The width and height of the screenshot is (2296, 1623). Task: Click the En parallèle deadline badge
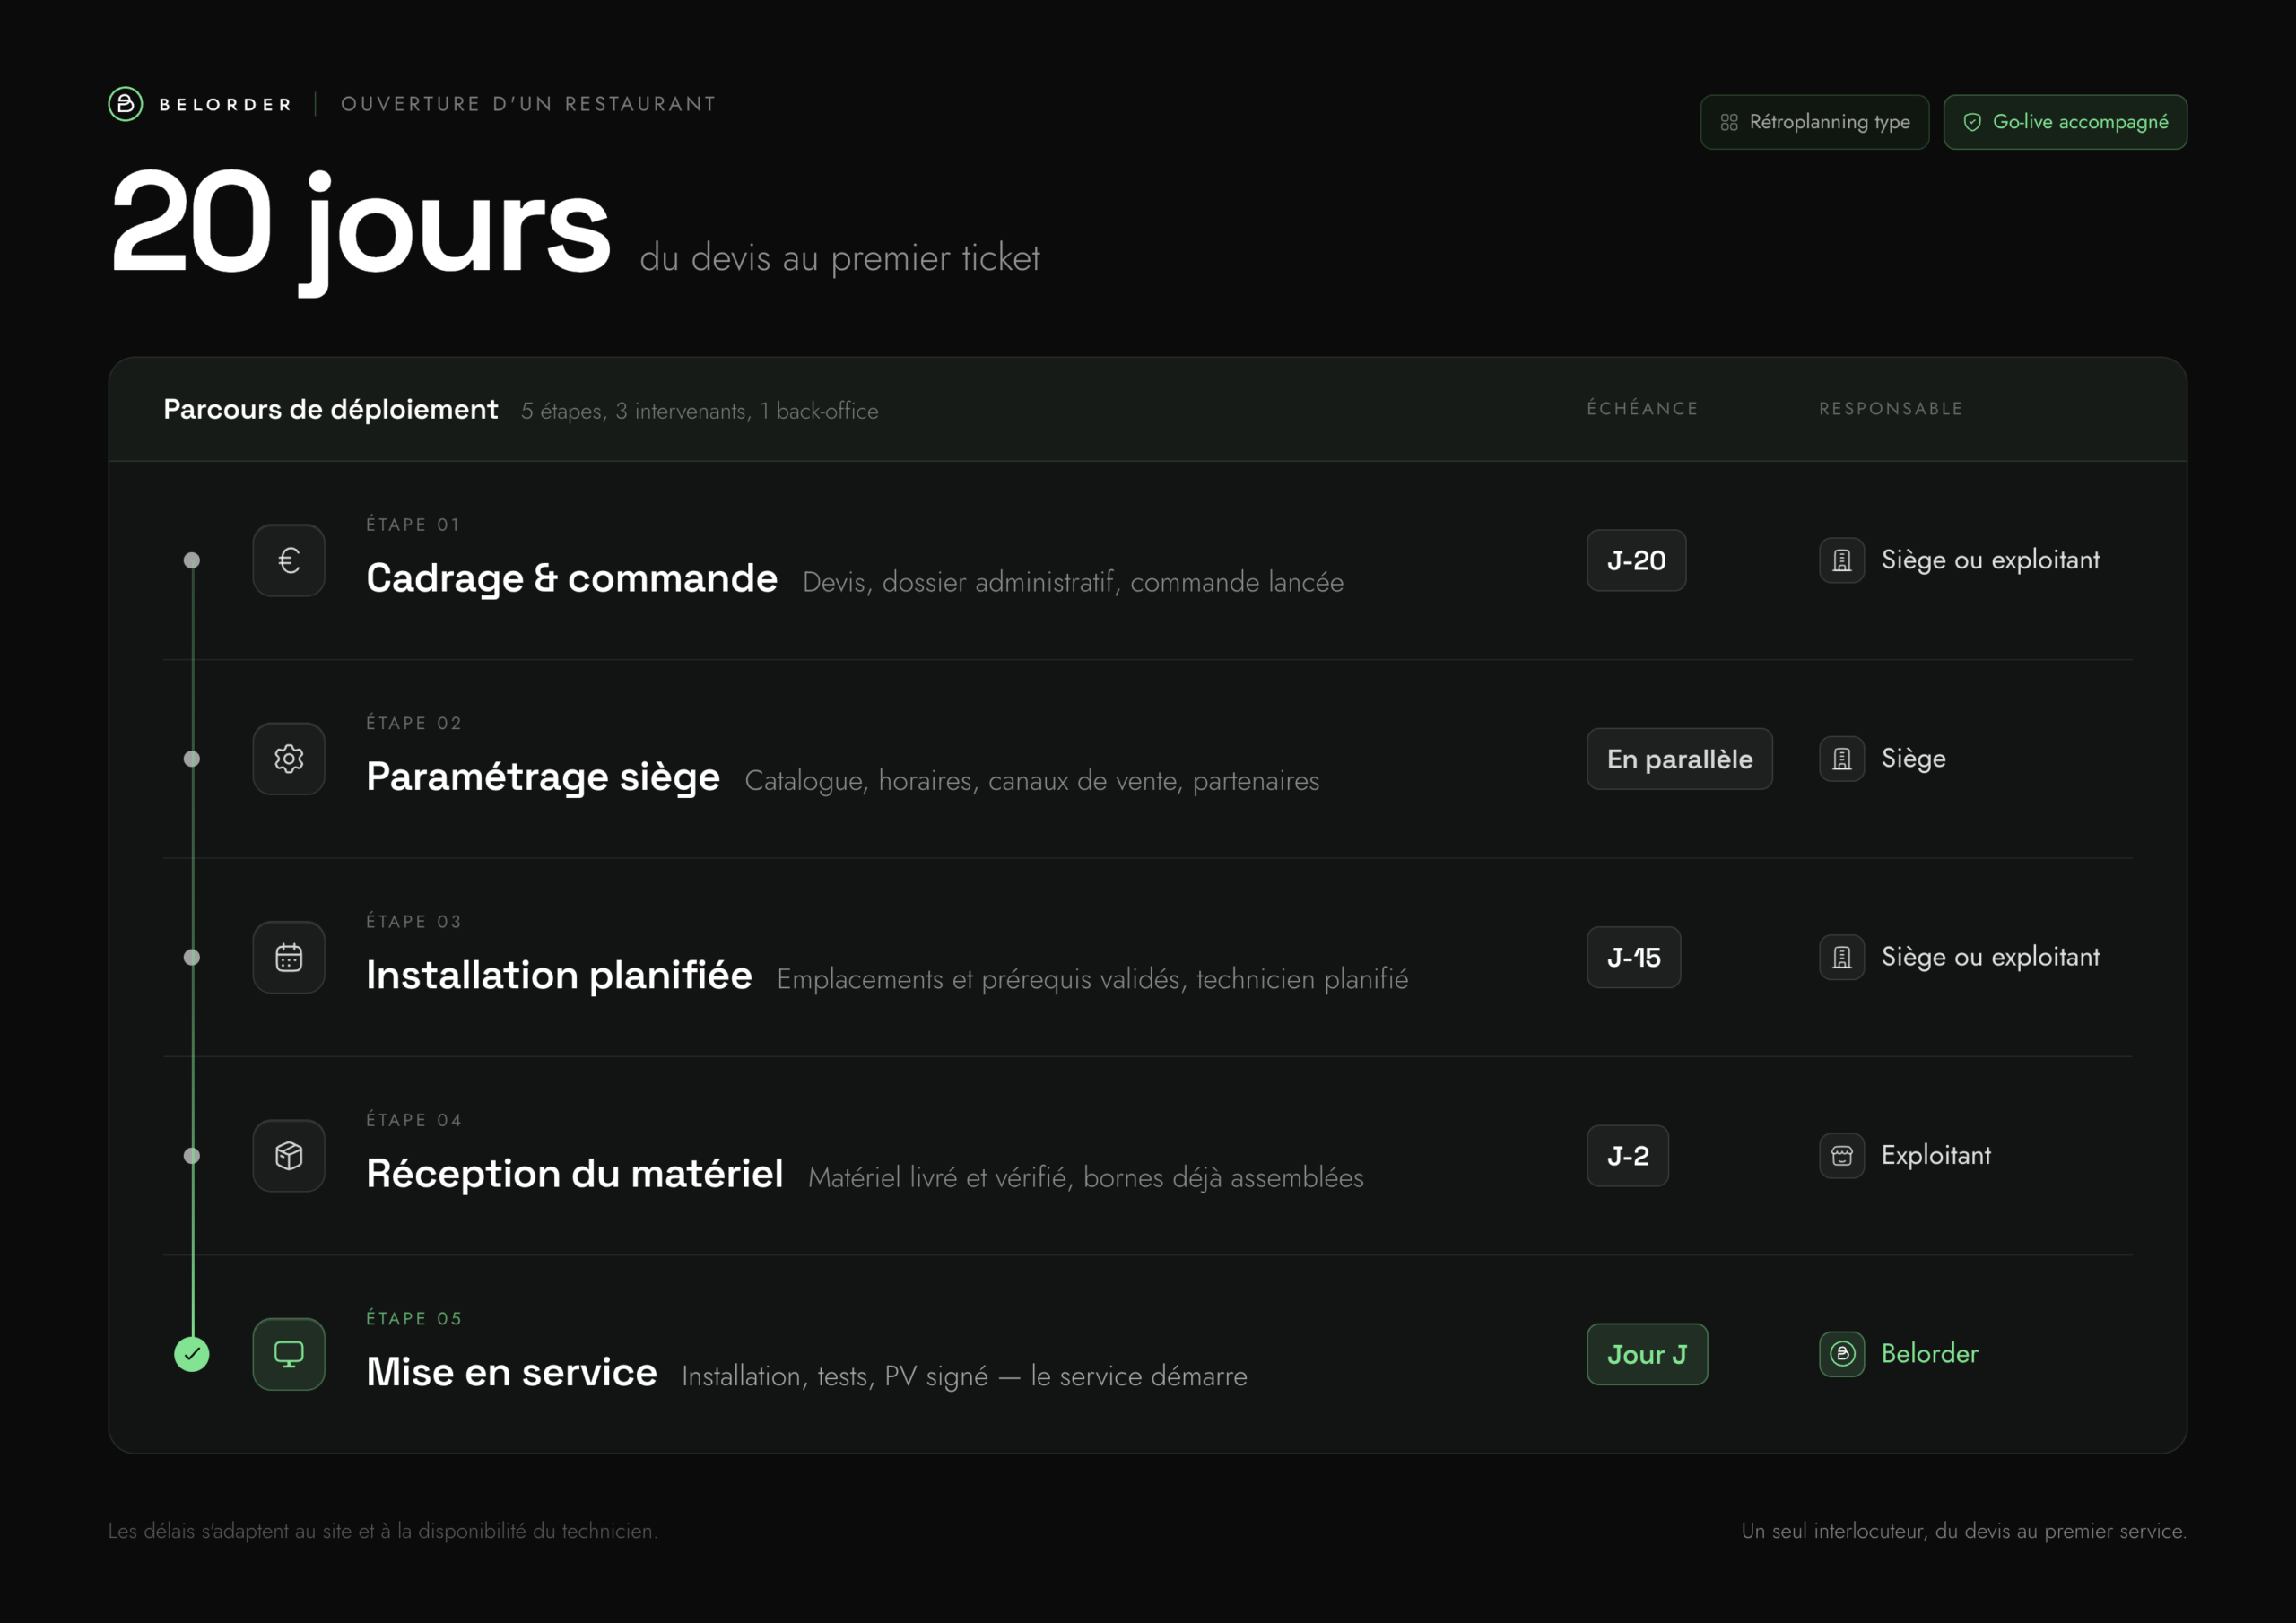click(1679, 759)
